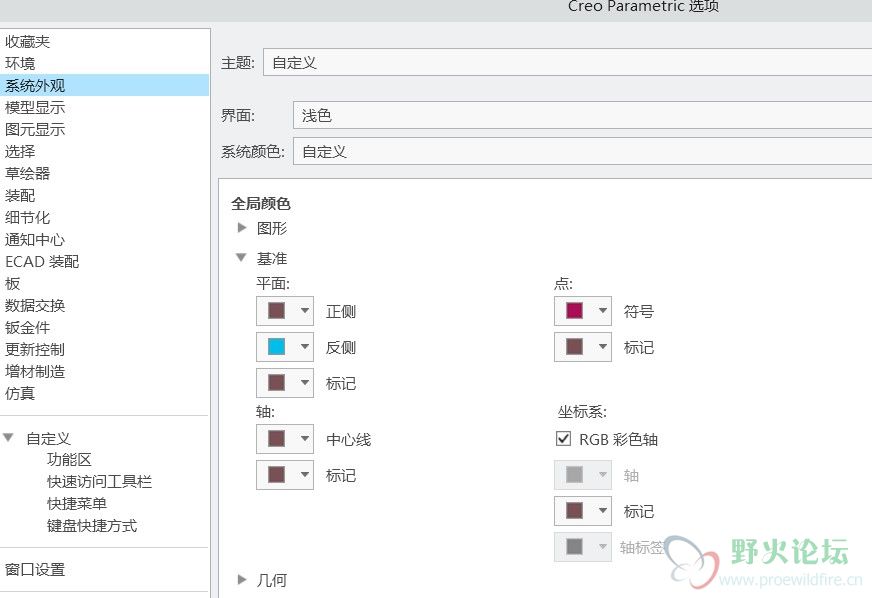Screen dimensions: 872x598
Task: Click the 正侧 plane color swatch
Action: (x=276, y=310)
